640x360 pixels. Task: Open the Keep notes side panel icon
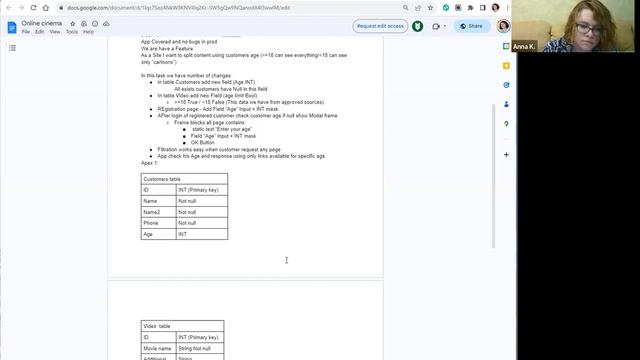[x=506, y=66]
